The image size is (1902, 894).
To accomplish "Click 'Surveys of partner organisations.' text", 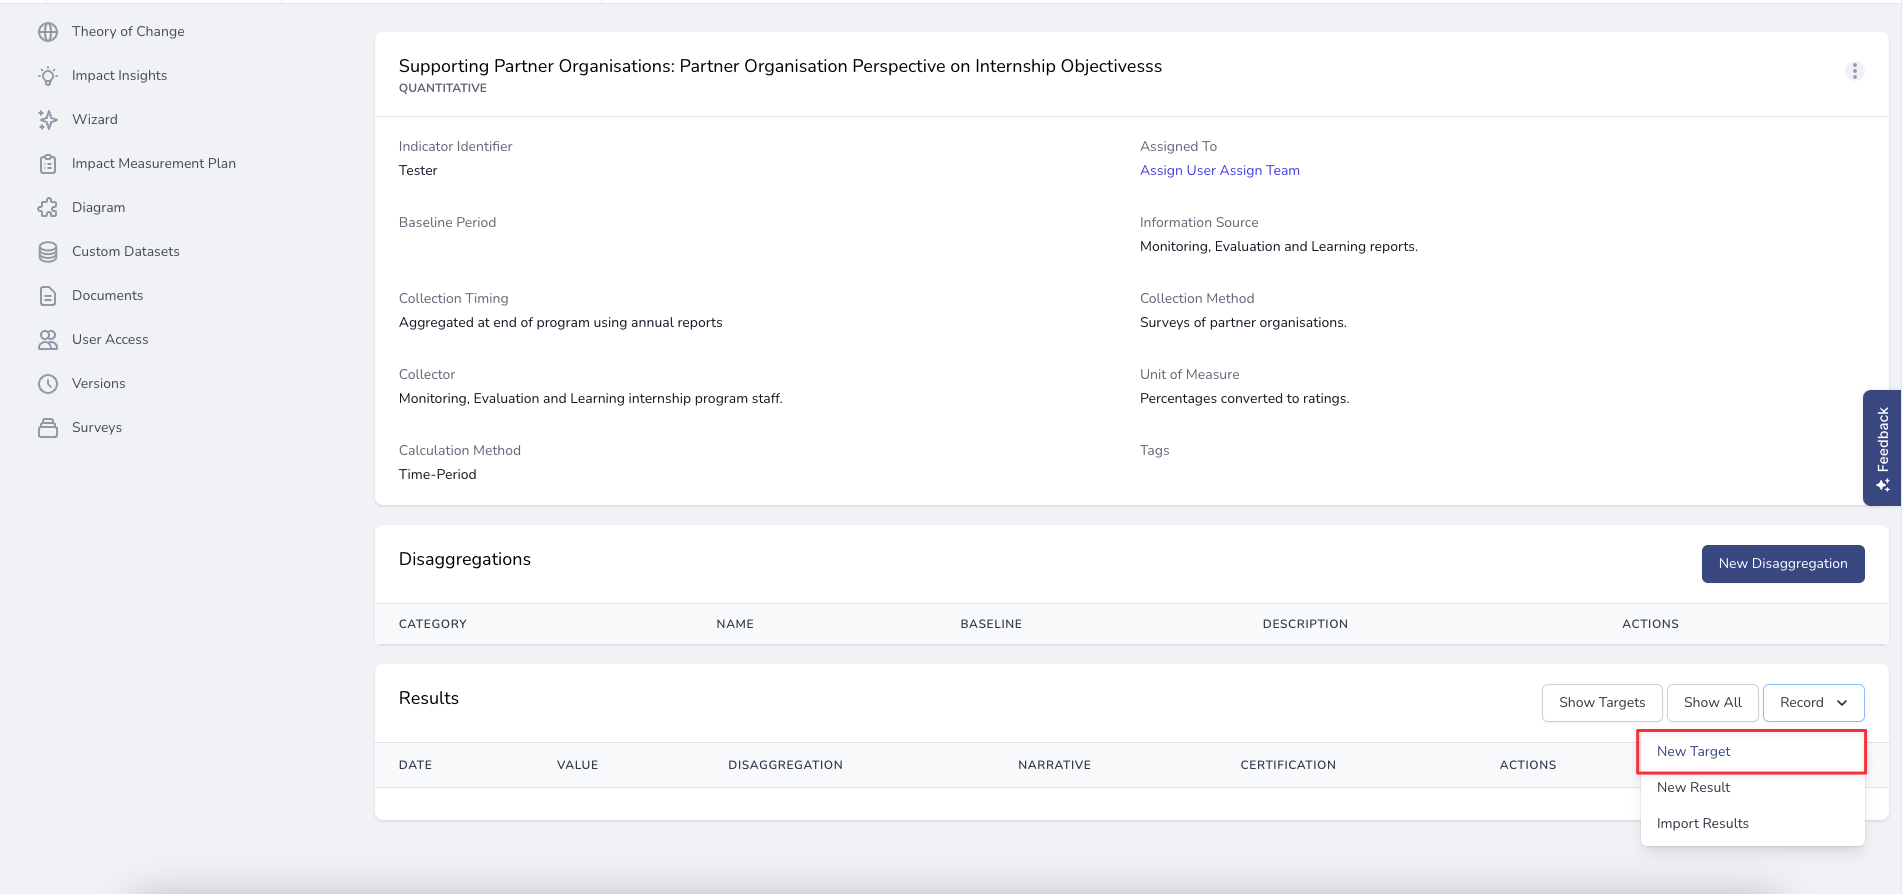I will pos(1243,322).
